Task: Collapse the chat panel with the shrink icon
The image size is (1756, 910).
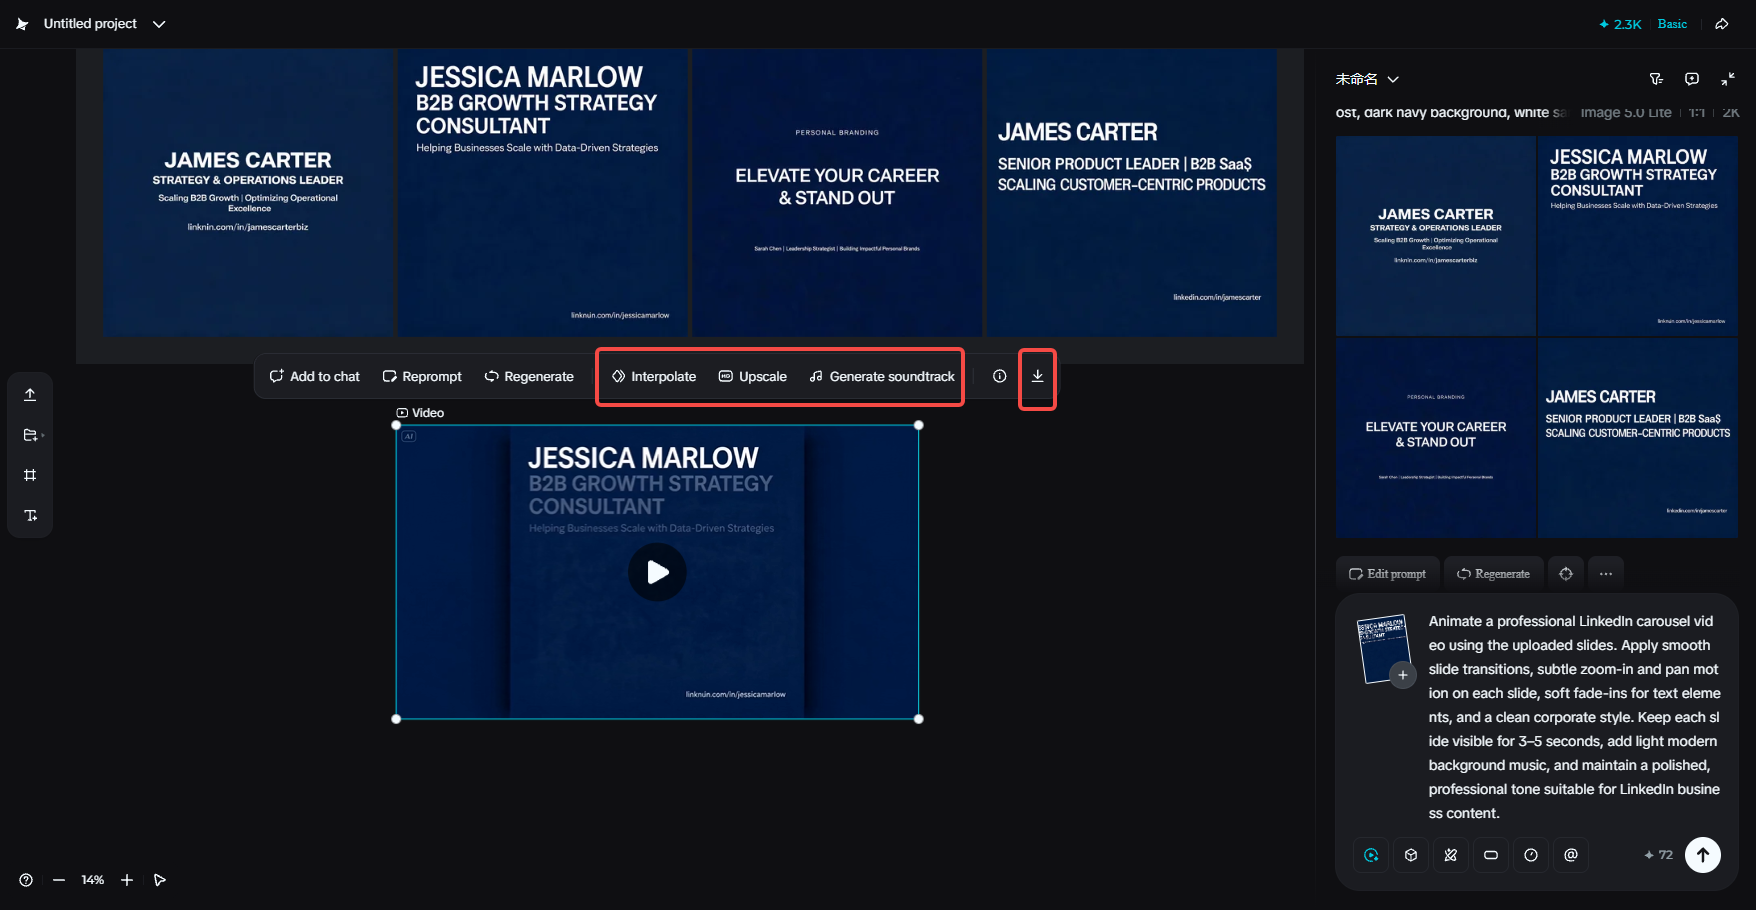Action: 1728,79
